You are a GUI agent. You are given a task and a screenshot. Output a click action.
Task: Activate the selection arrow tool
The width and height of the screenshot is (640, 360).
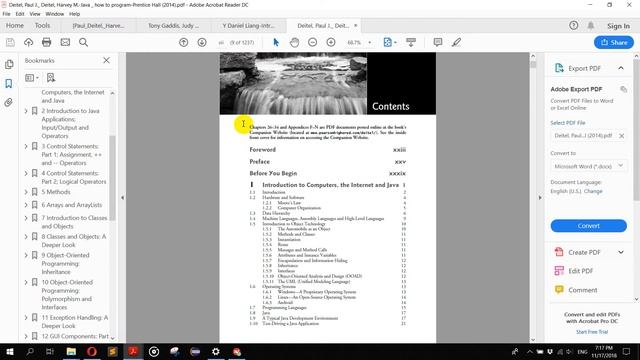(276, 42)
